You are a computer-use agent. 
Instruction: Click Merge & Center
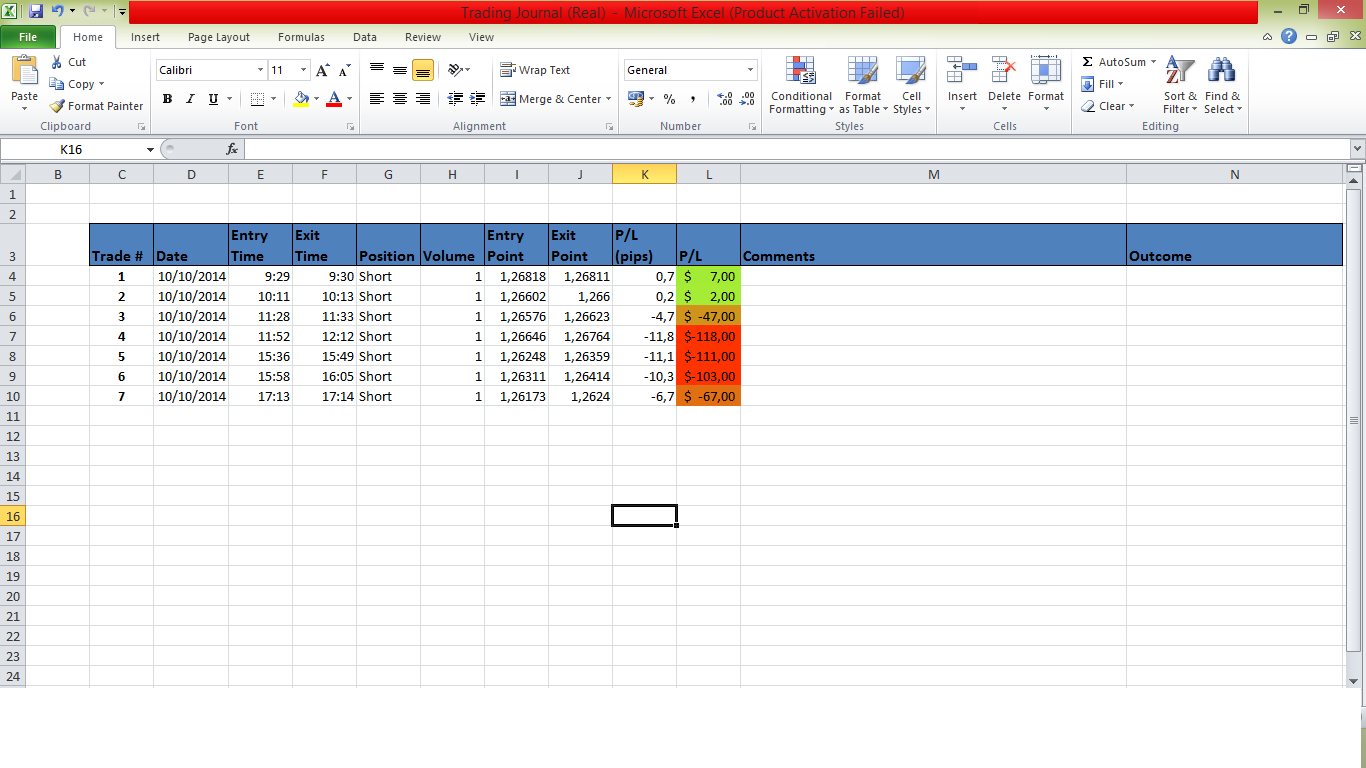pos(550,99)
